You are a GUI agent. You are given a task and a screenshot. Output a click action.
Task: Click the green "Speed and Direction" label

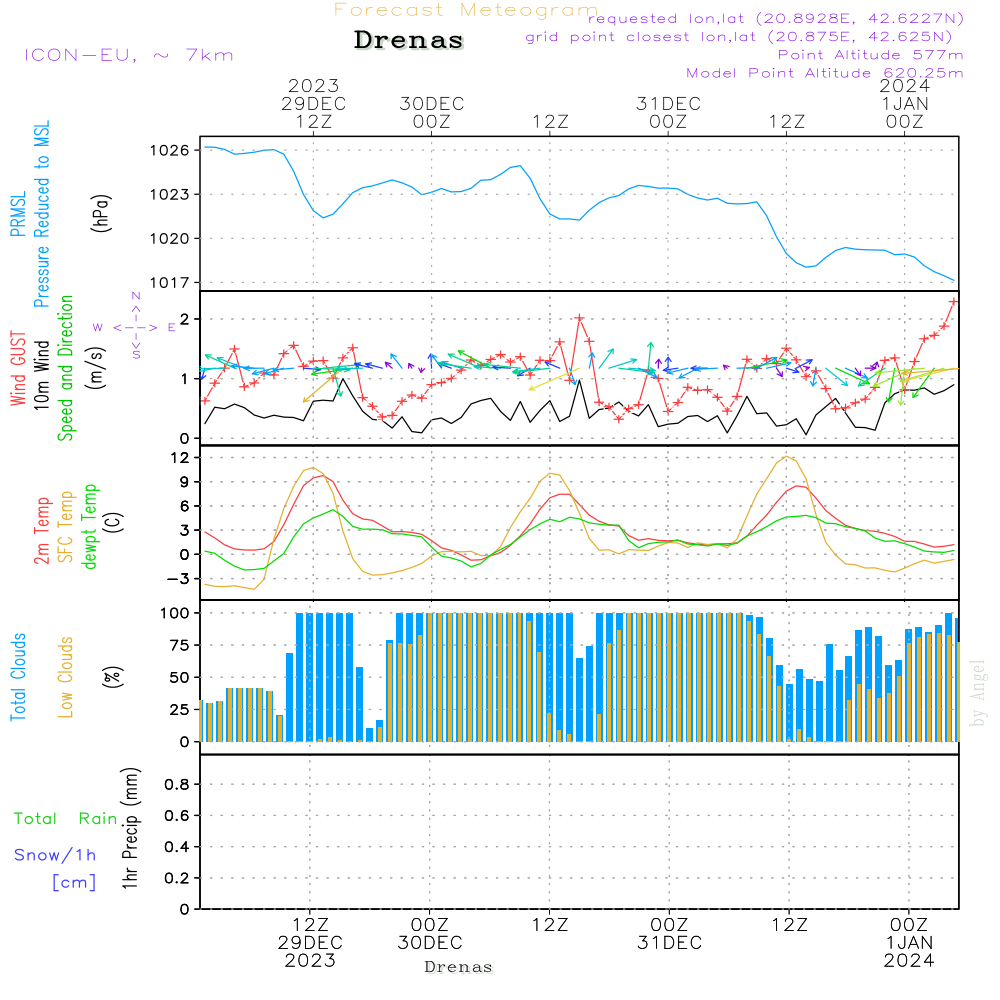pos(65,368)
